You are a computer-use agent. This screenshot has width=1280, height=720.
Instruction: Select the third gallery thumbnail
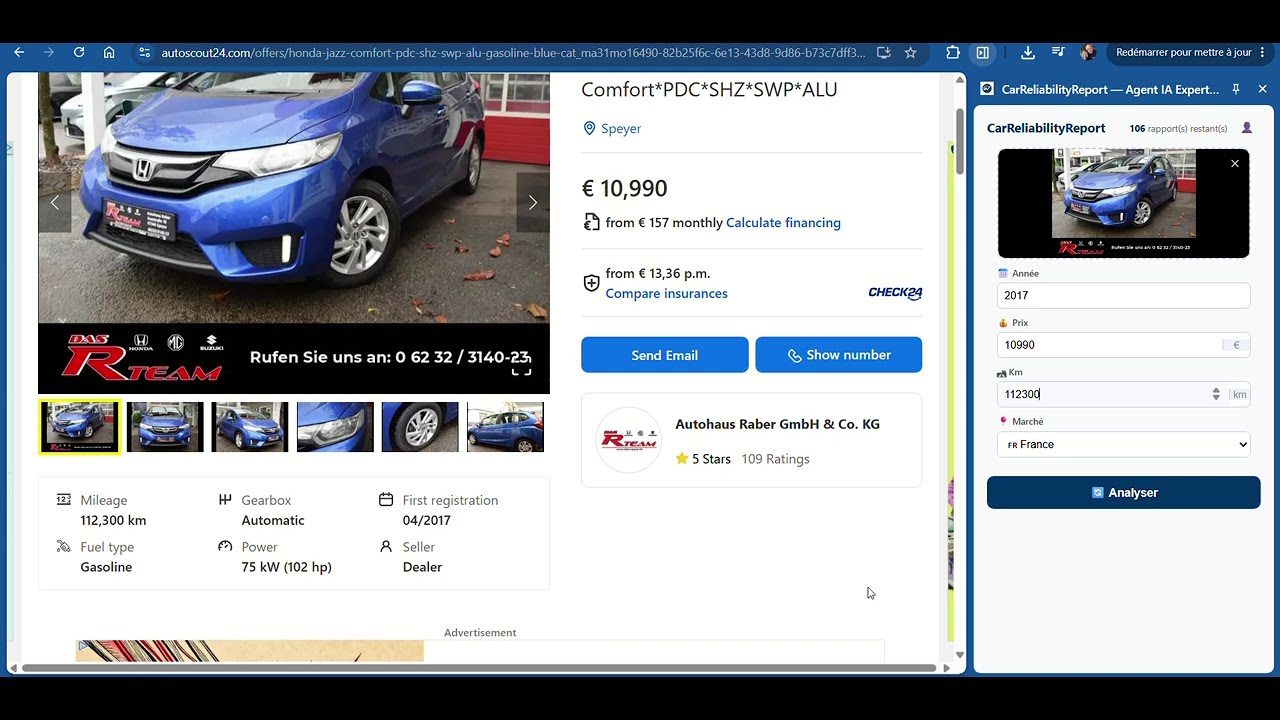click(x=250, y=427)
